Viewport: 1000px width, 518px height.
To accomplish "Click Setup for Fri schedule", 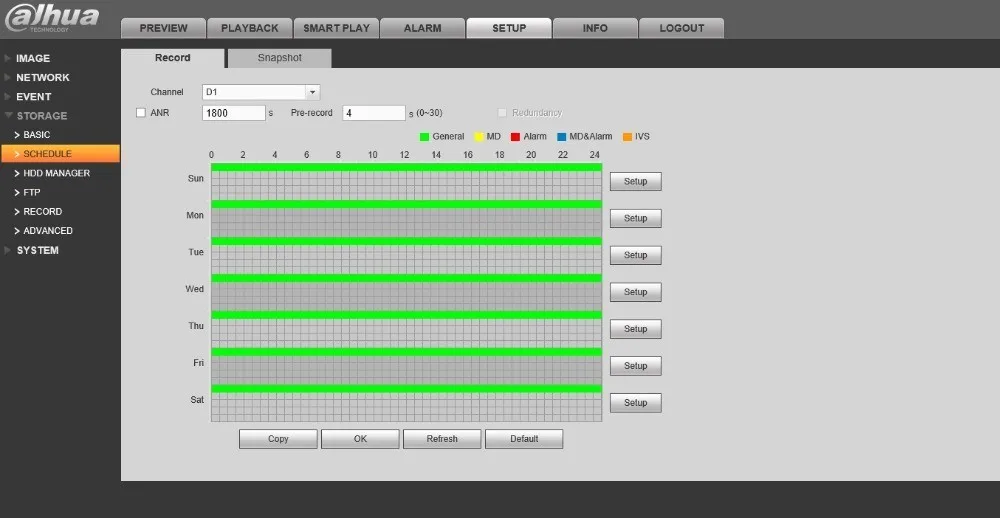I will pos(635,366).
